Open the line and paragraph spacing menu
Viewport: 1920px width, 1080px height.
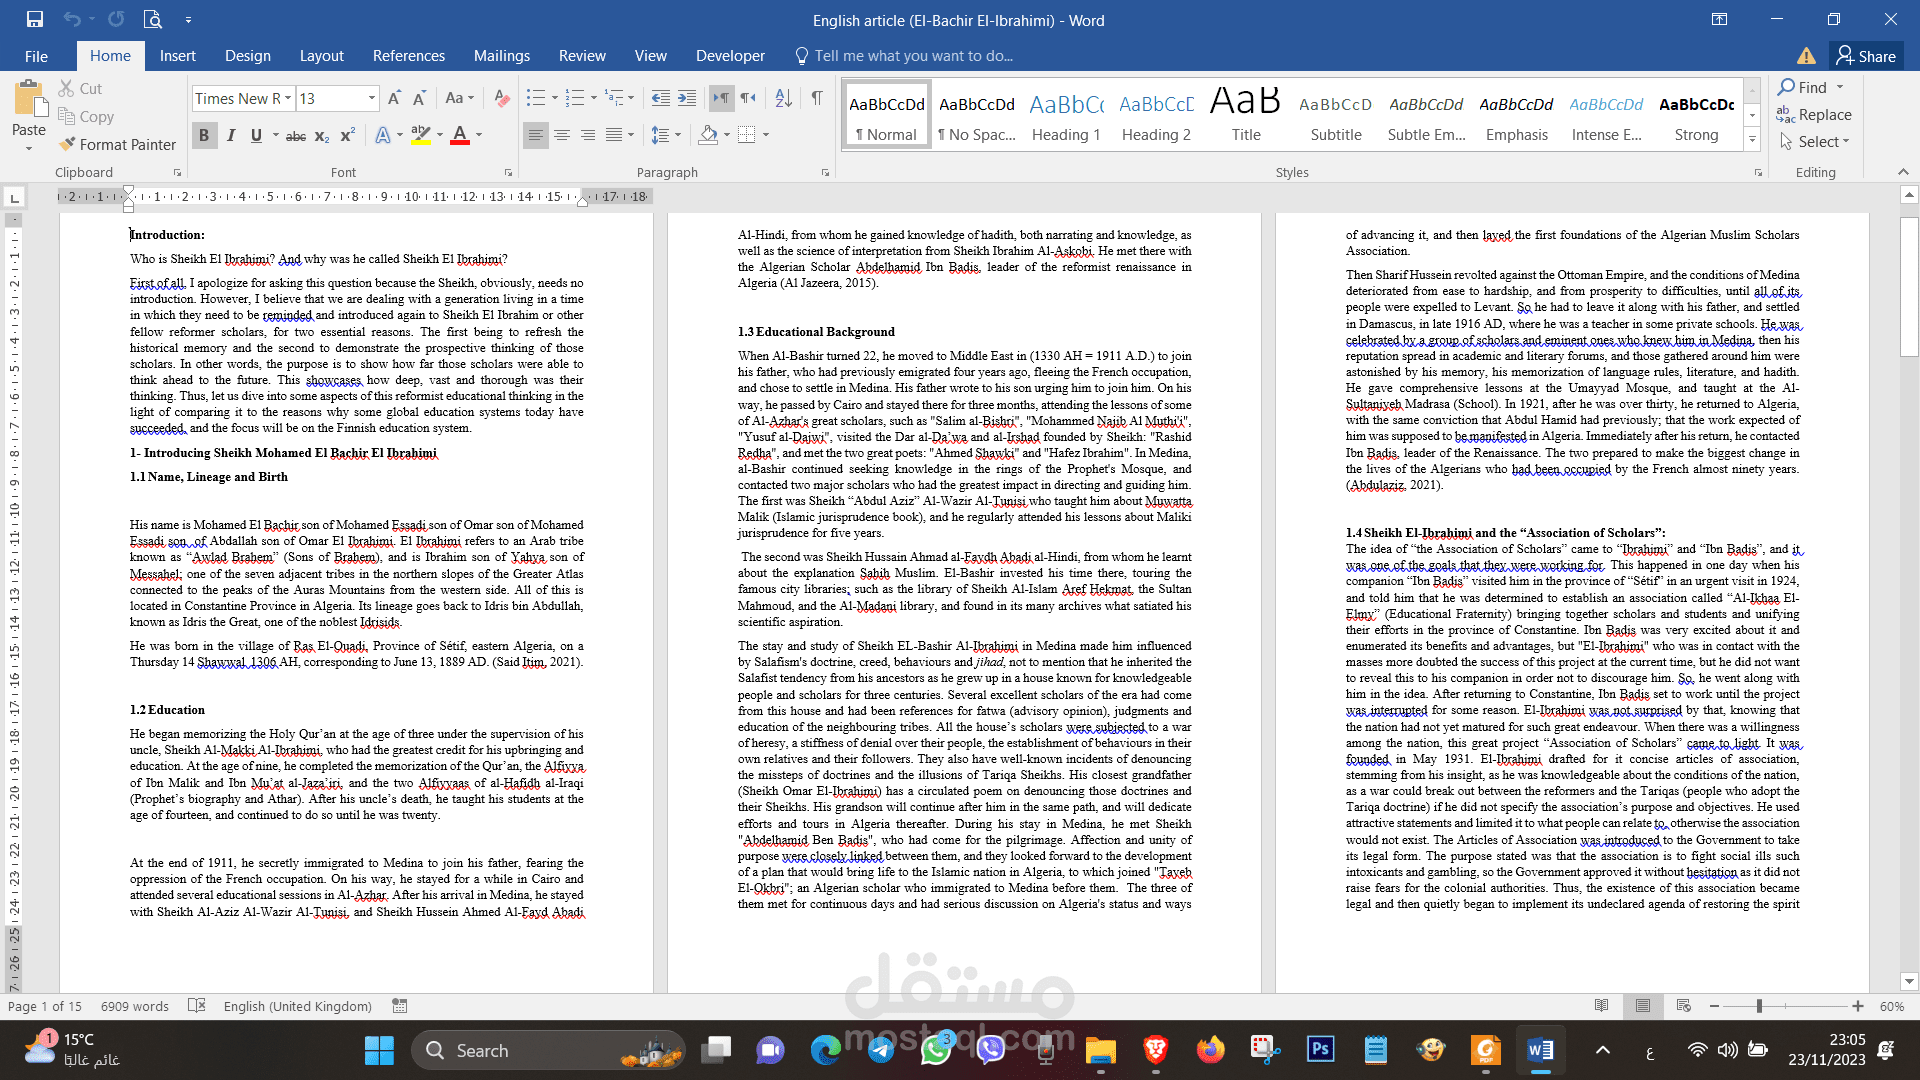pos(666,135)
